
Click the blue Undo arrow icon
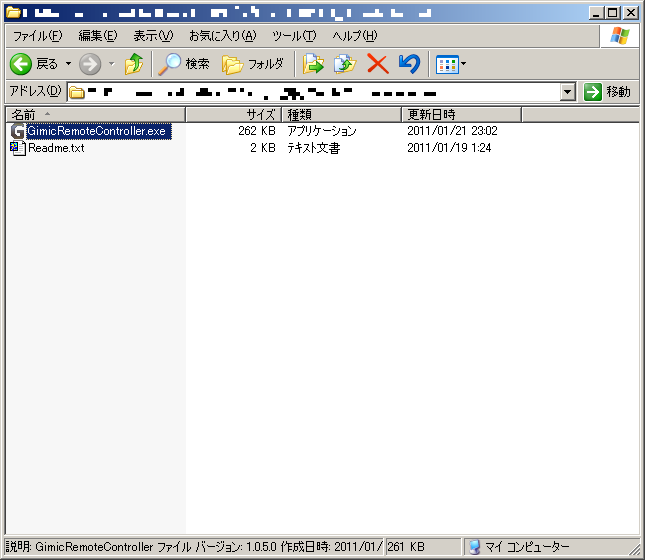coord(408,64)
